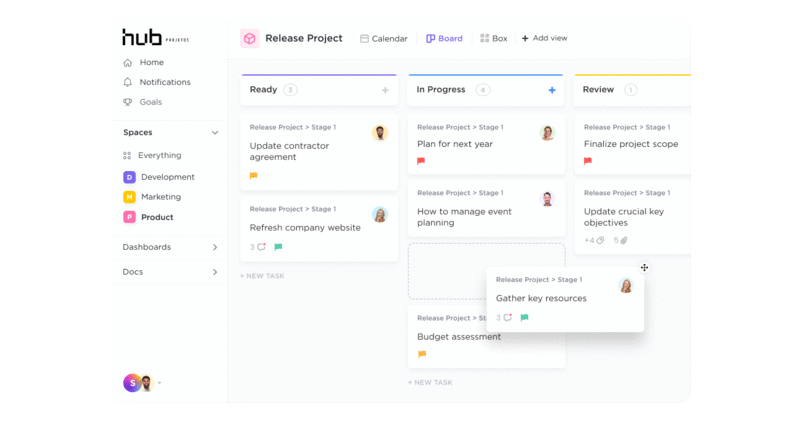Open the user avatar dropdown menu
The width and height of the screenshot is (800, 440).
[159, 383]
